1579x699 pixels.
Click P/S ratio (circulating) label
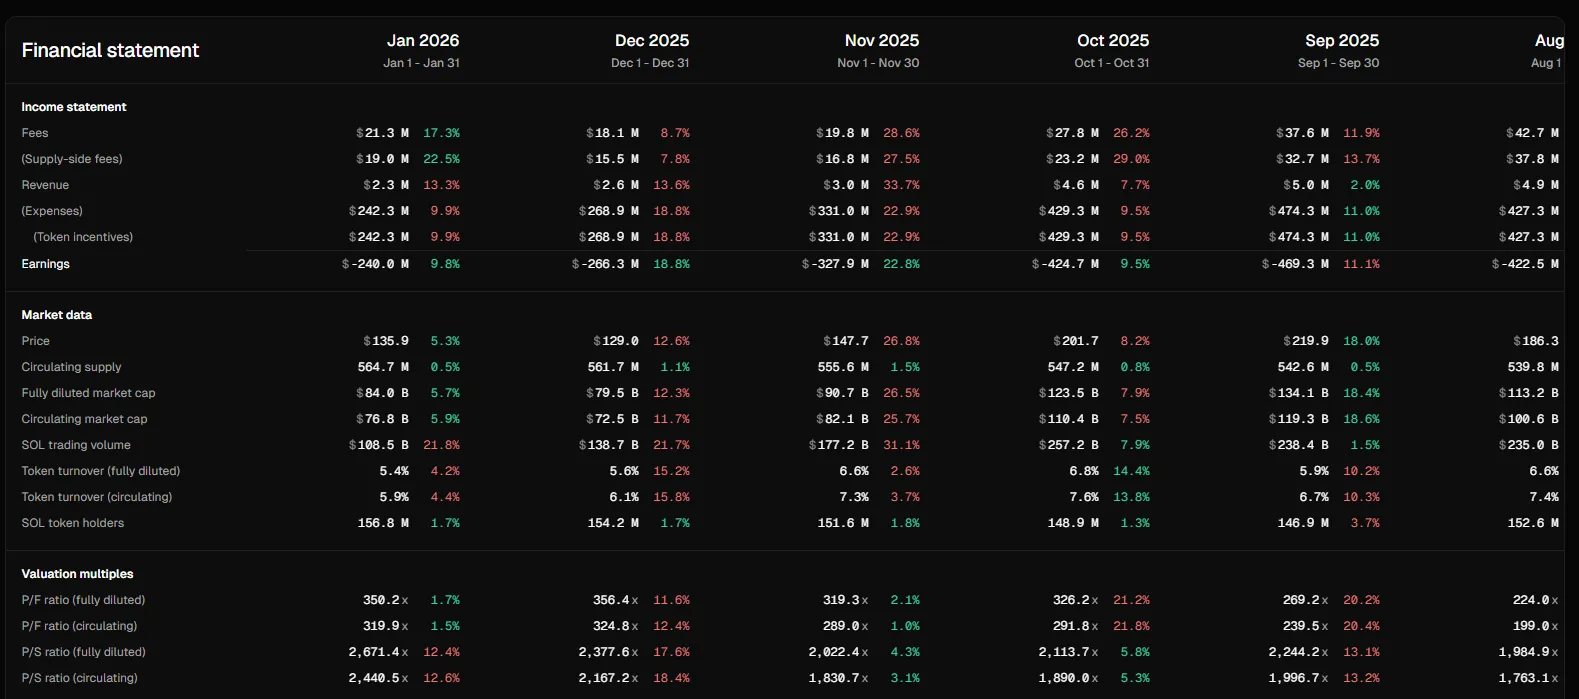[x=79, y=678]
